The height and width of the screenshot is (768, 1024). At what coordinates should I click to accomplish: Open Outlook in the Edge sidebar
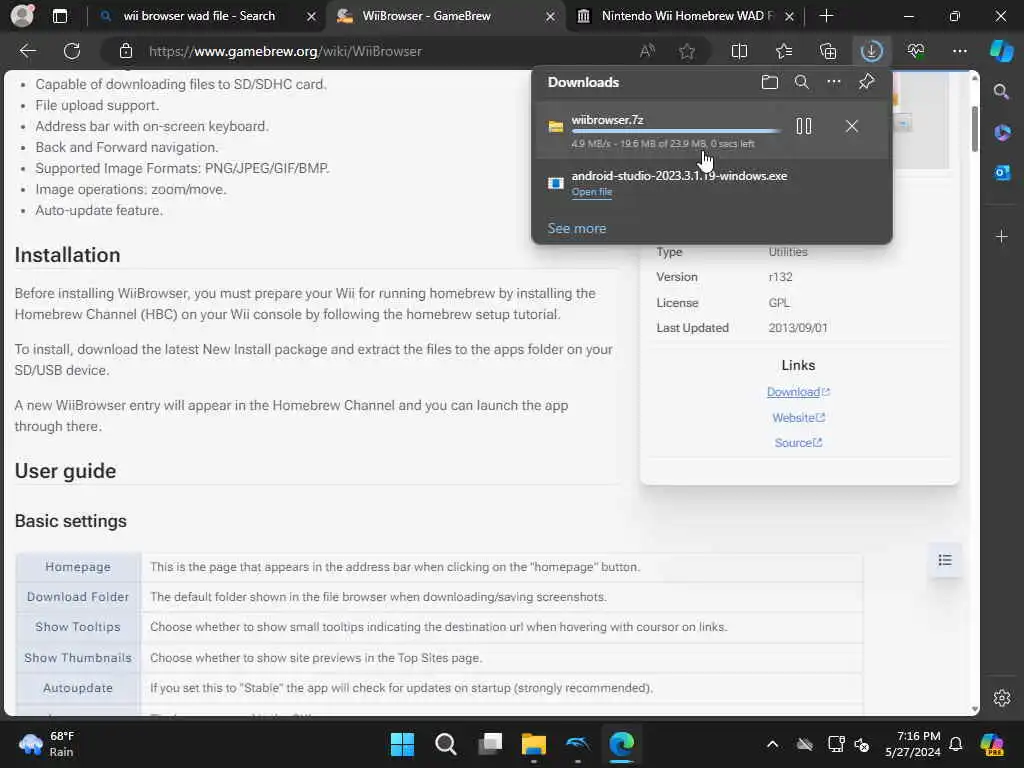tap(1002, 172)
